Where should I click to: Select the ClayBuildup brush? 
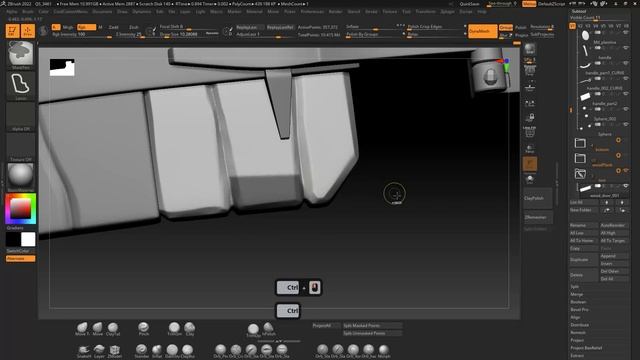(187, 351)
